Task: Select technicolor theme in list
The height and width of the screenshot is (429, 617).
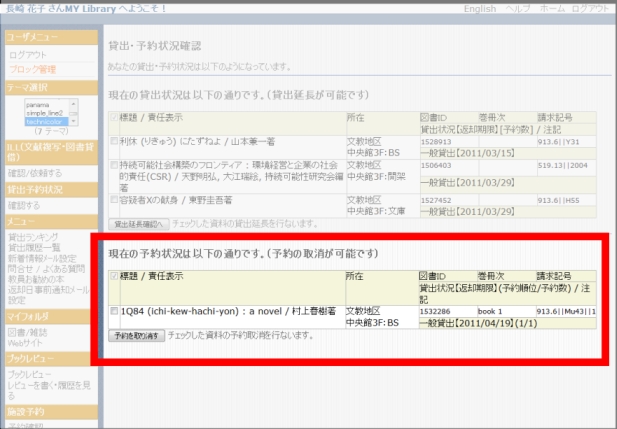Action: coord(44,122)
